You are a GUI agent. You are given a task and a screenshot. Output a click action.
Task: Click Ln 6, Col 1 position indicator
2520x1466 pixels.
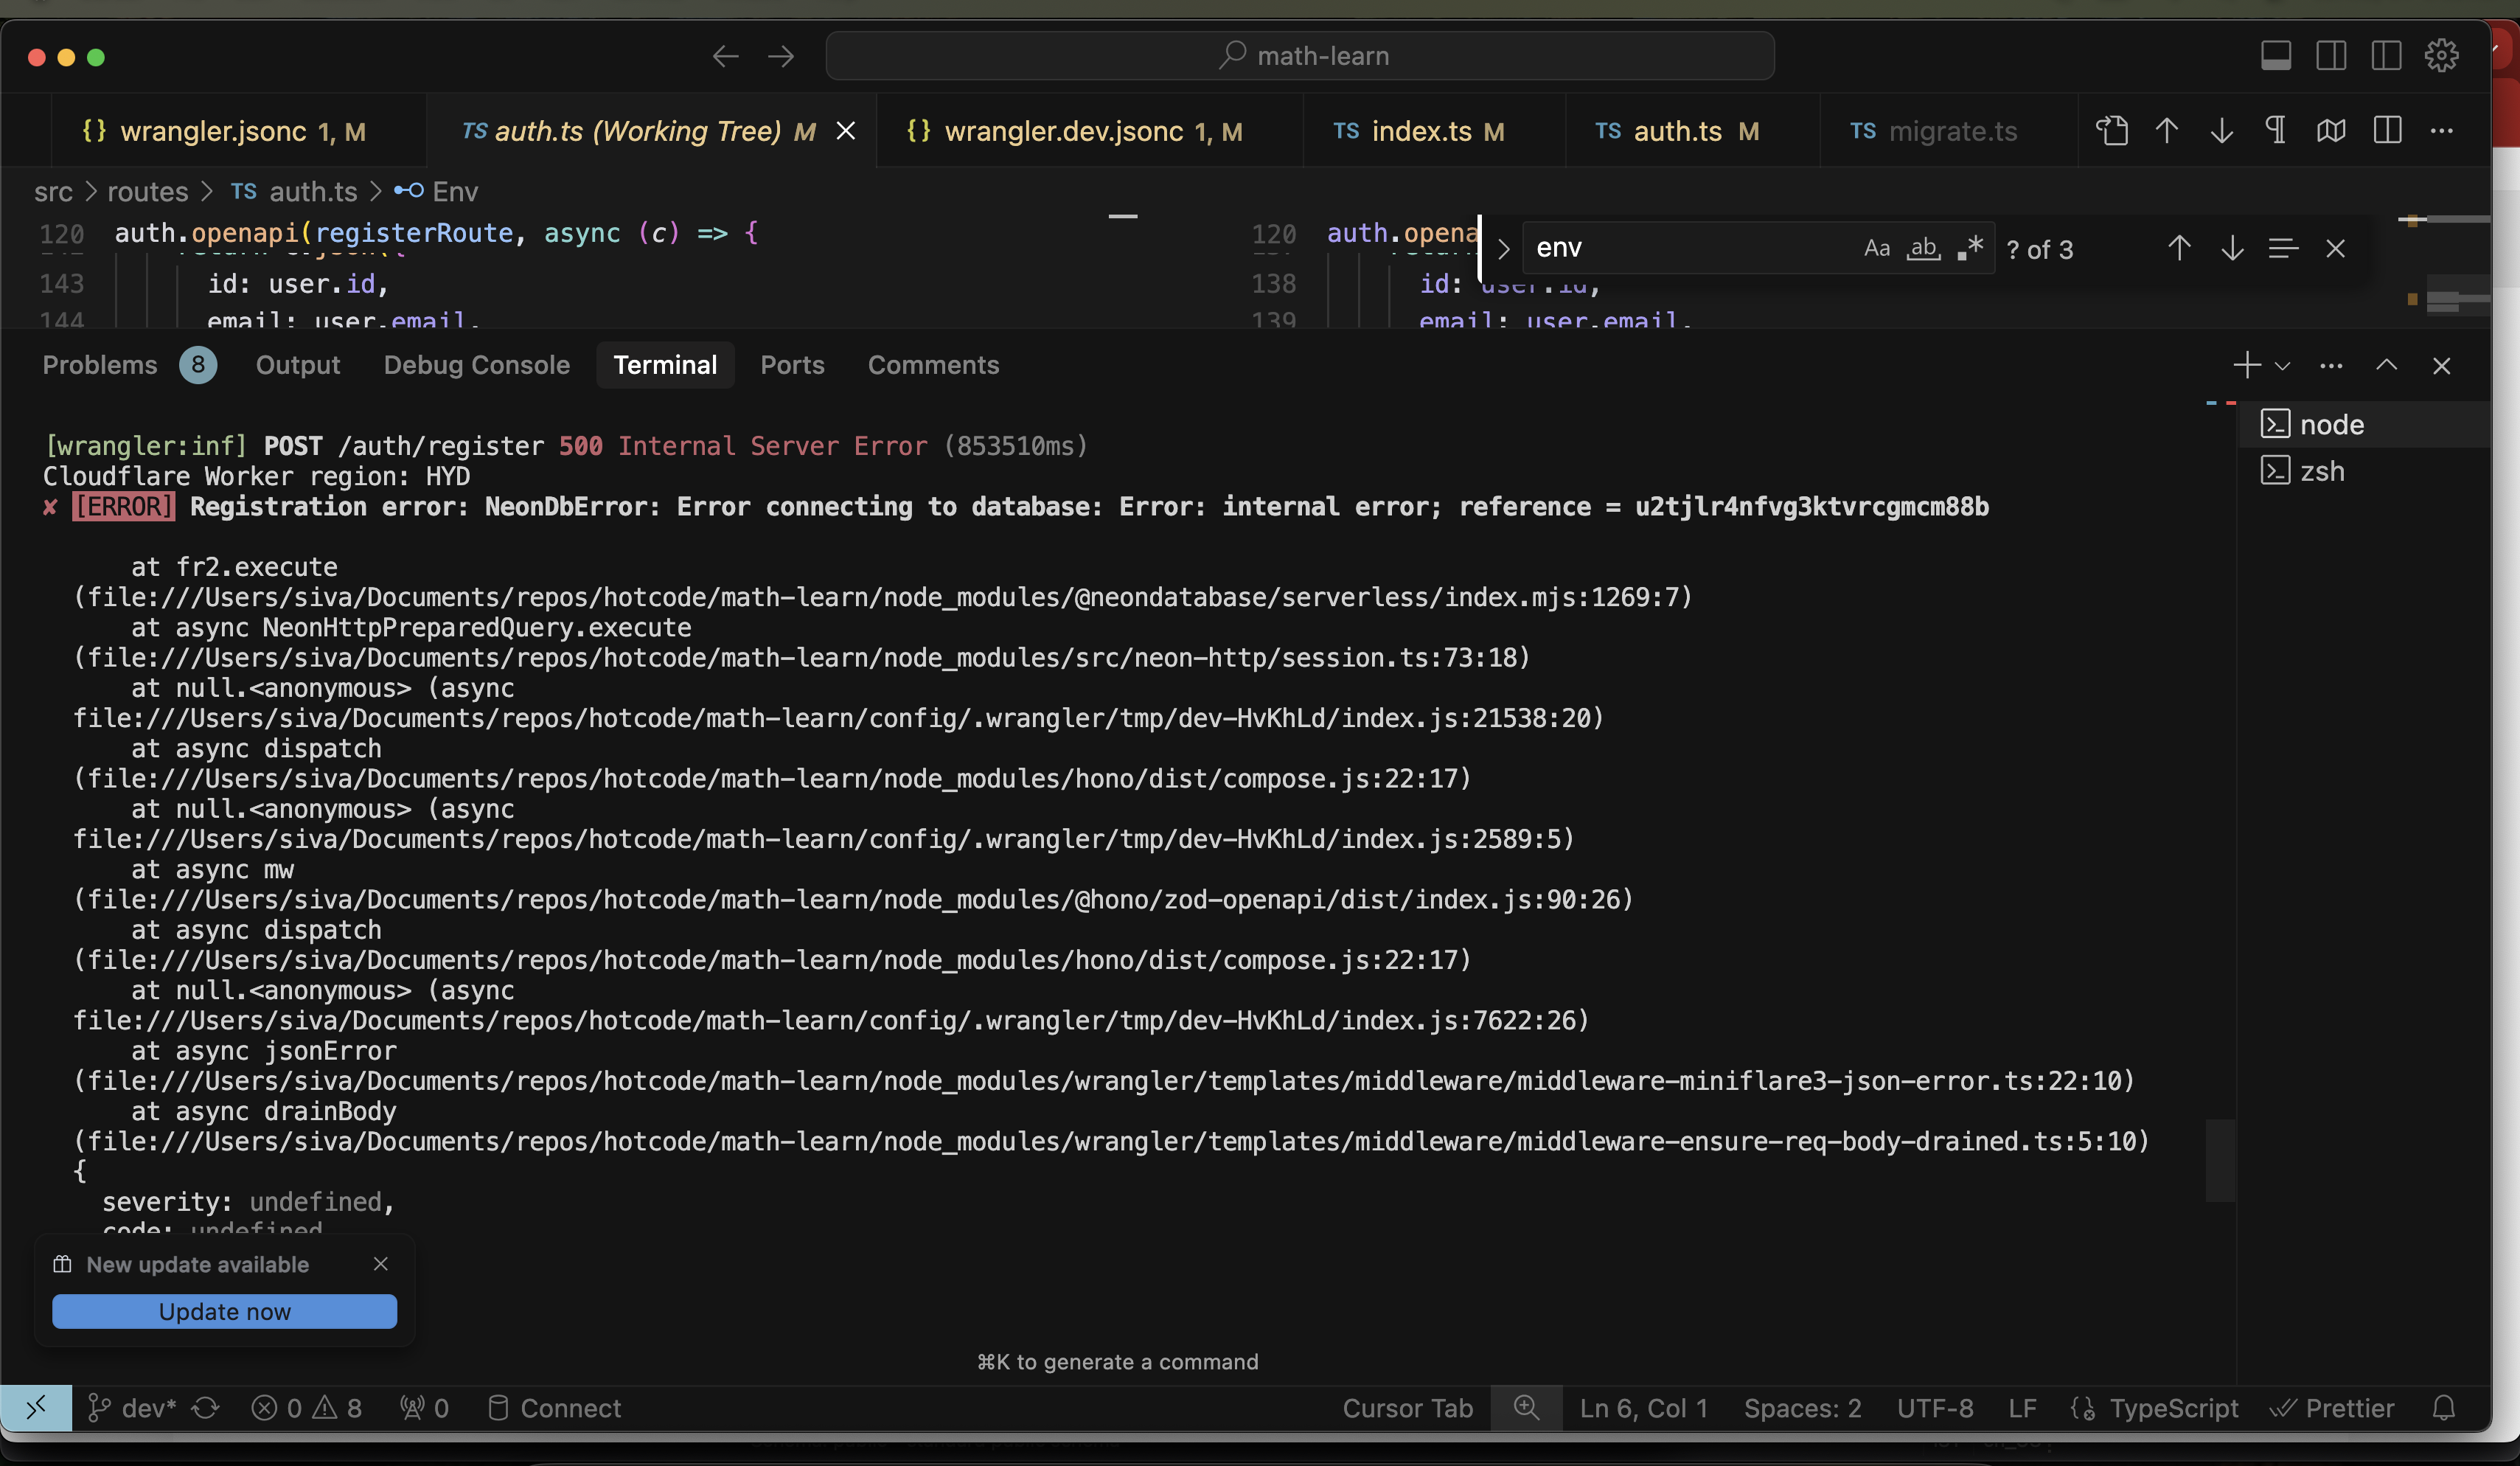[1644, 1408]
